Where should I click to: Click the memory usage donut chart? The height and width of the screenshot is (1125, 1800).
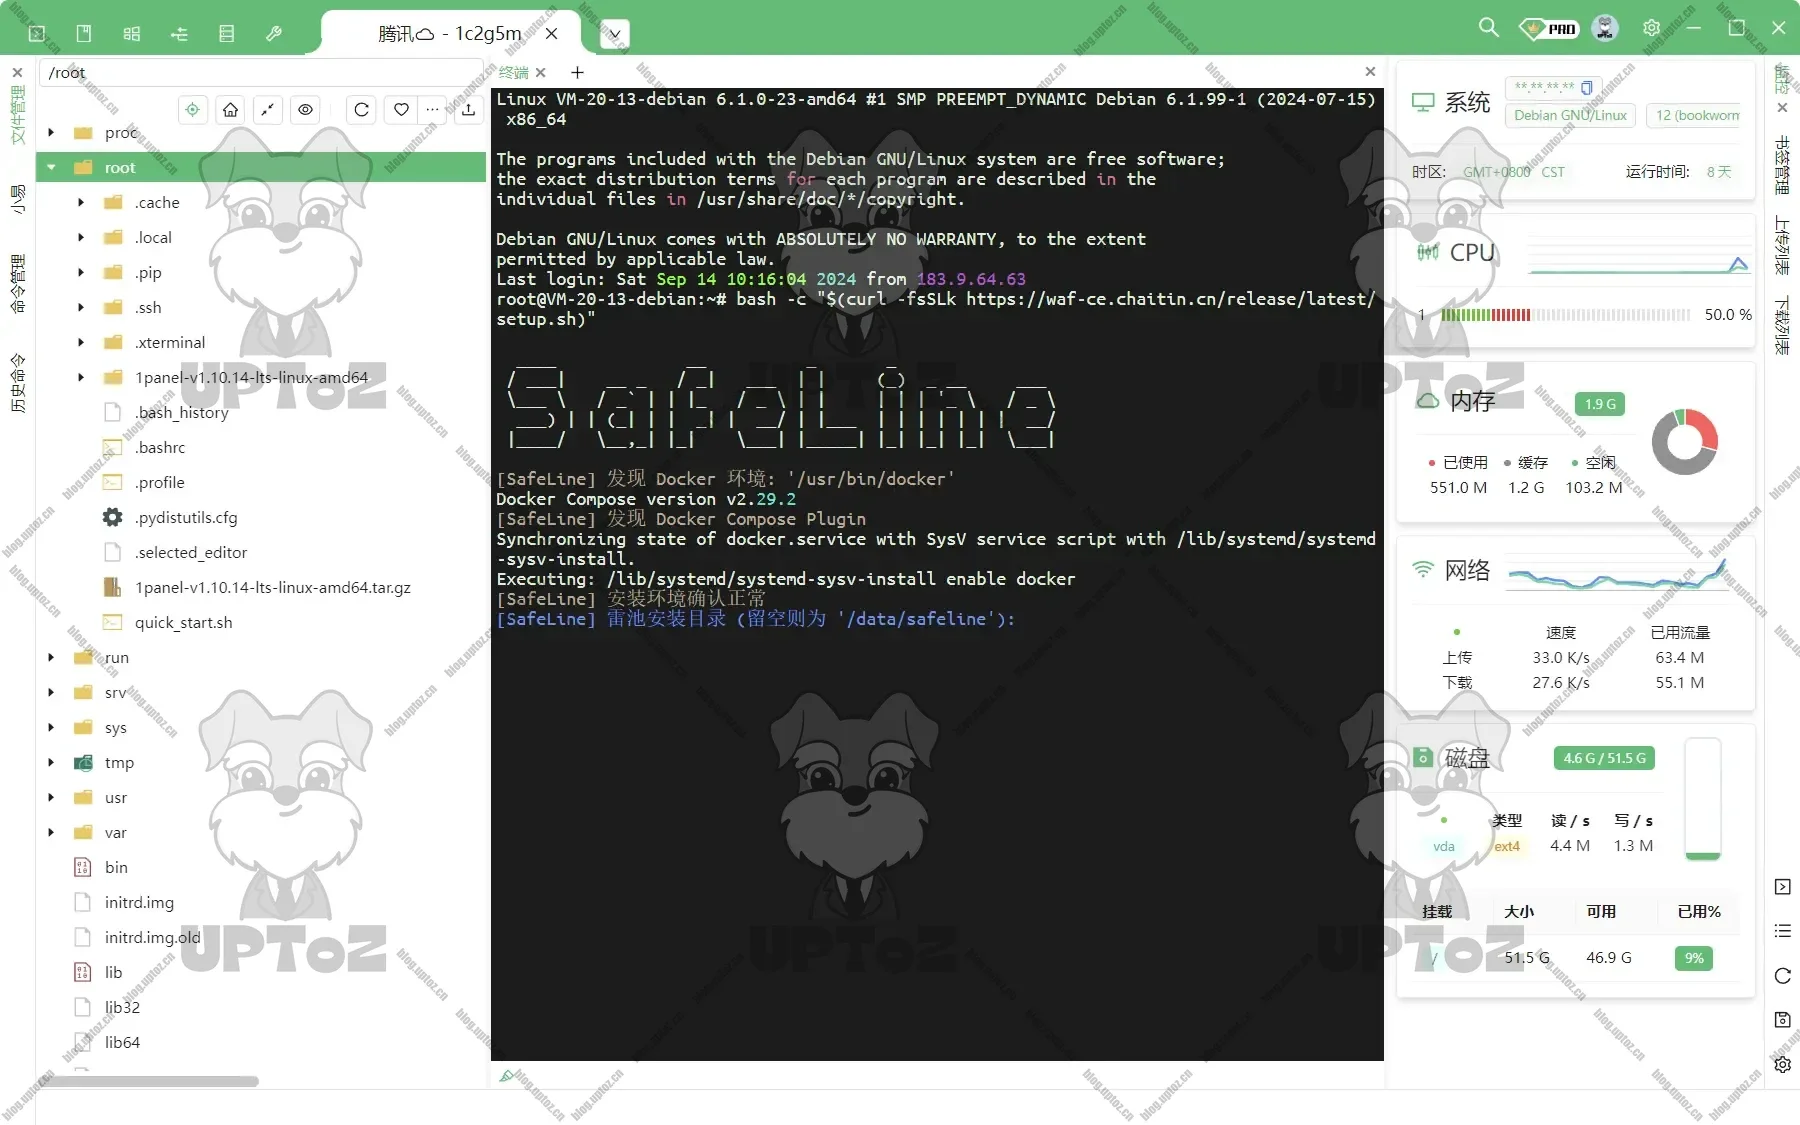(1685, 442)
